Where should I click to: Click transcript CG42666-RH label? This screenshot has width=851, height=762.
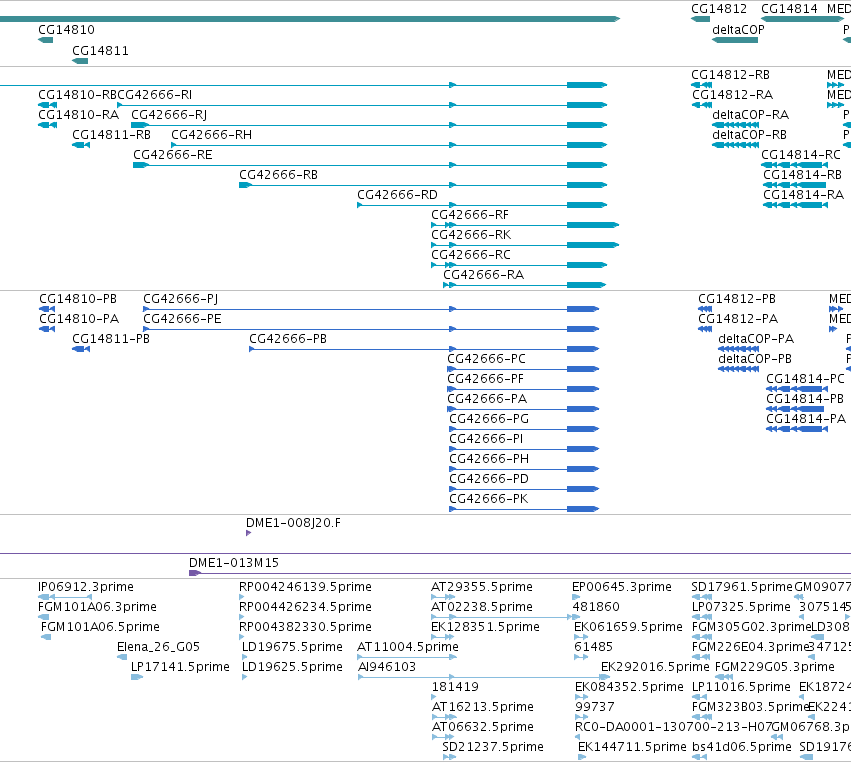212,135
